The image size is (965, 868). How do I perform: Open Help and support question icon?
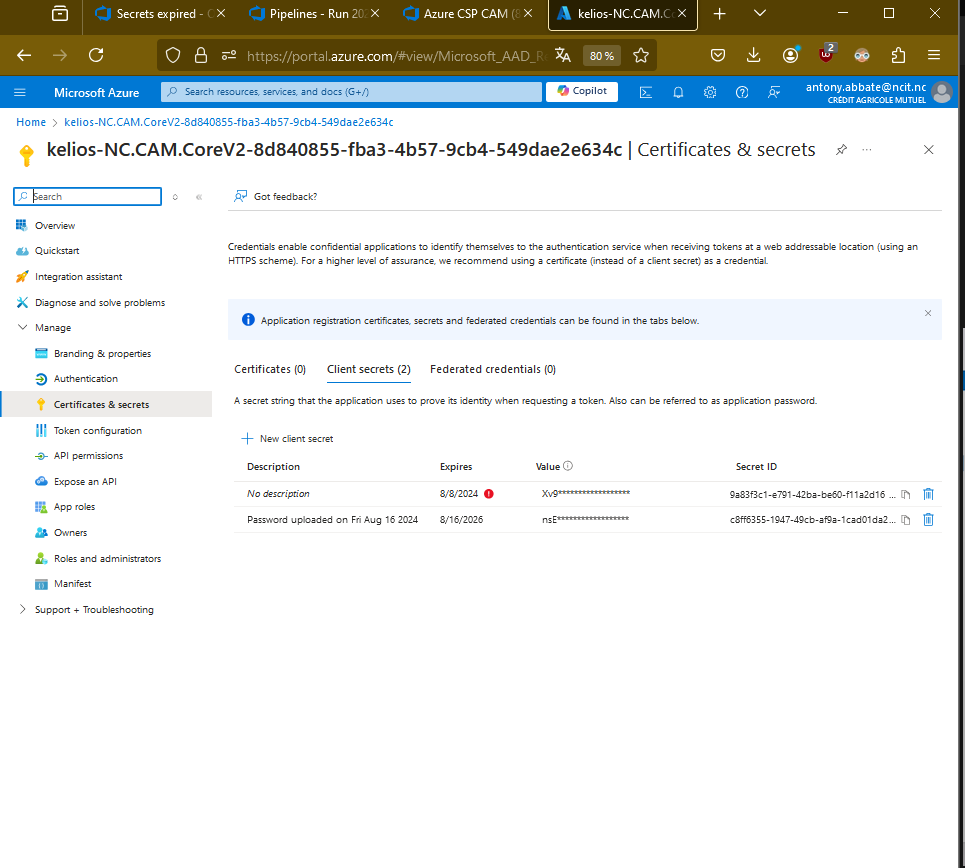click(x=742, y=92)
